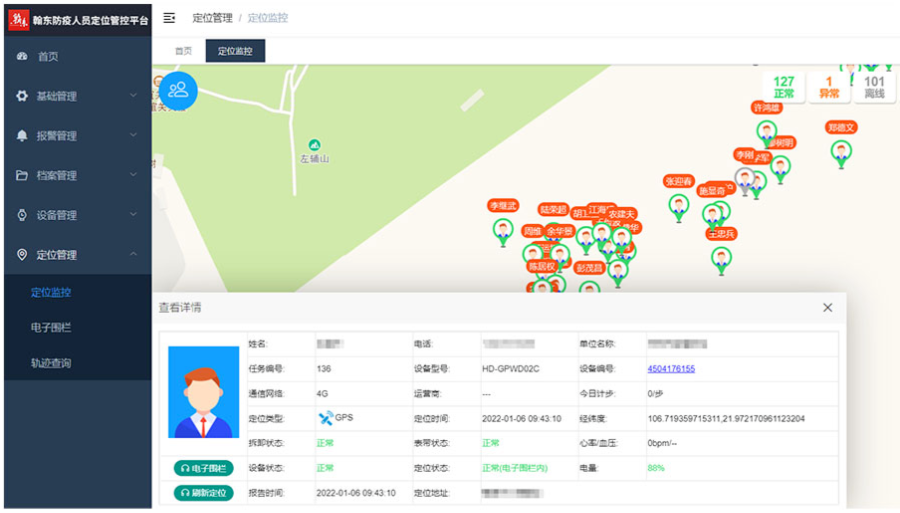Filter by 101 离线 status
Screen dimensions: 900x513
[874, 87]
